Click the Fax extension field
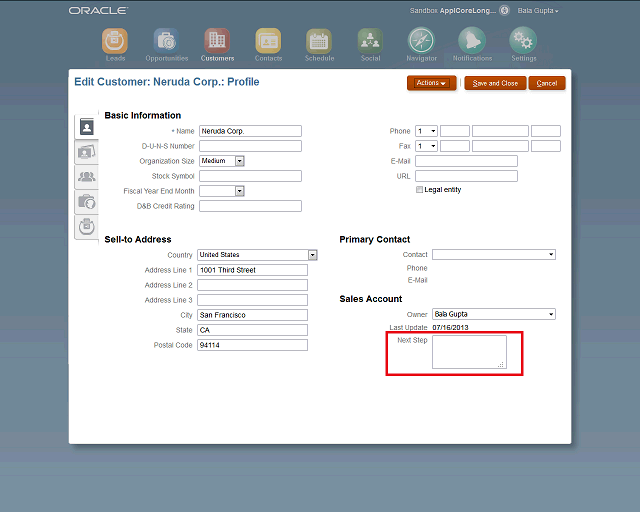 tap(546, 146)
